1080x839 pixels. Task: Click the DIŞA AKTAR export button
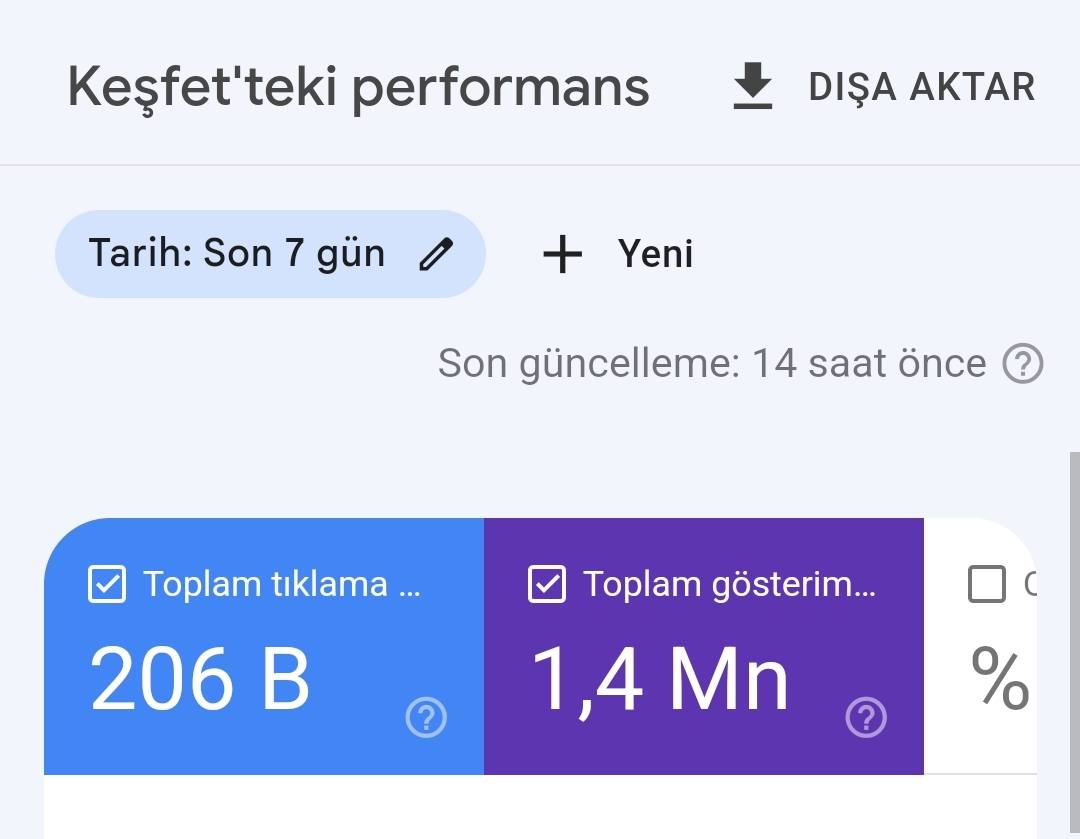pos(884,86)
